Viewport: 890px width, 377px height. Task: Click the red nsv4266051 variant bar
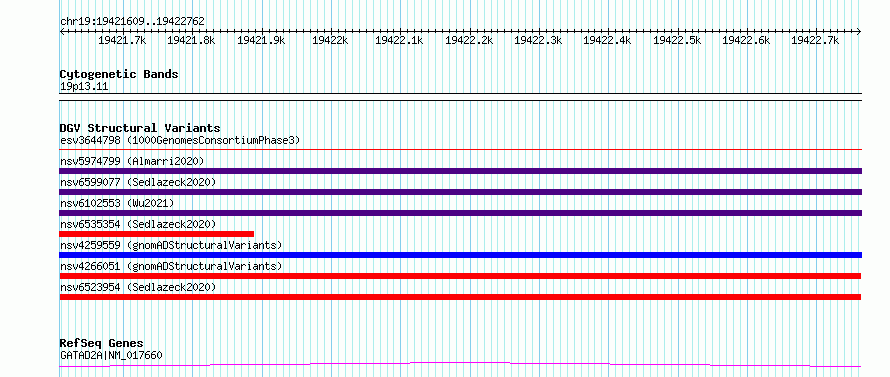click(460, 276)
